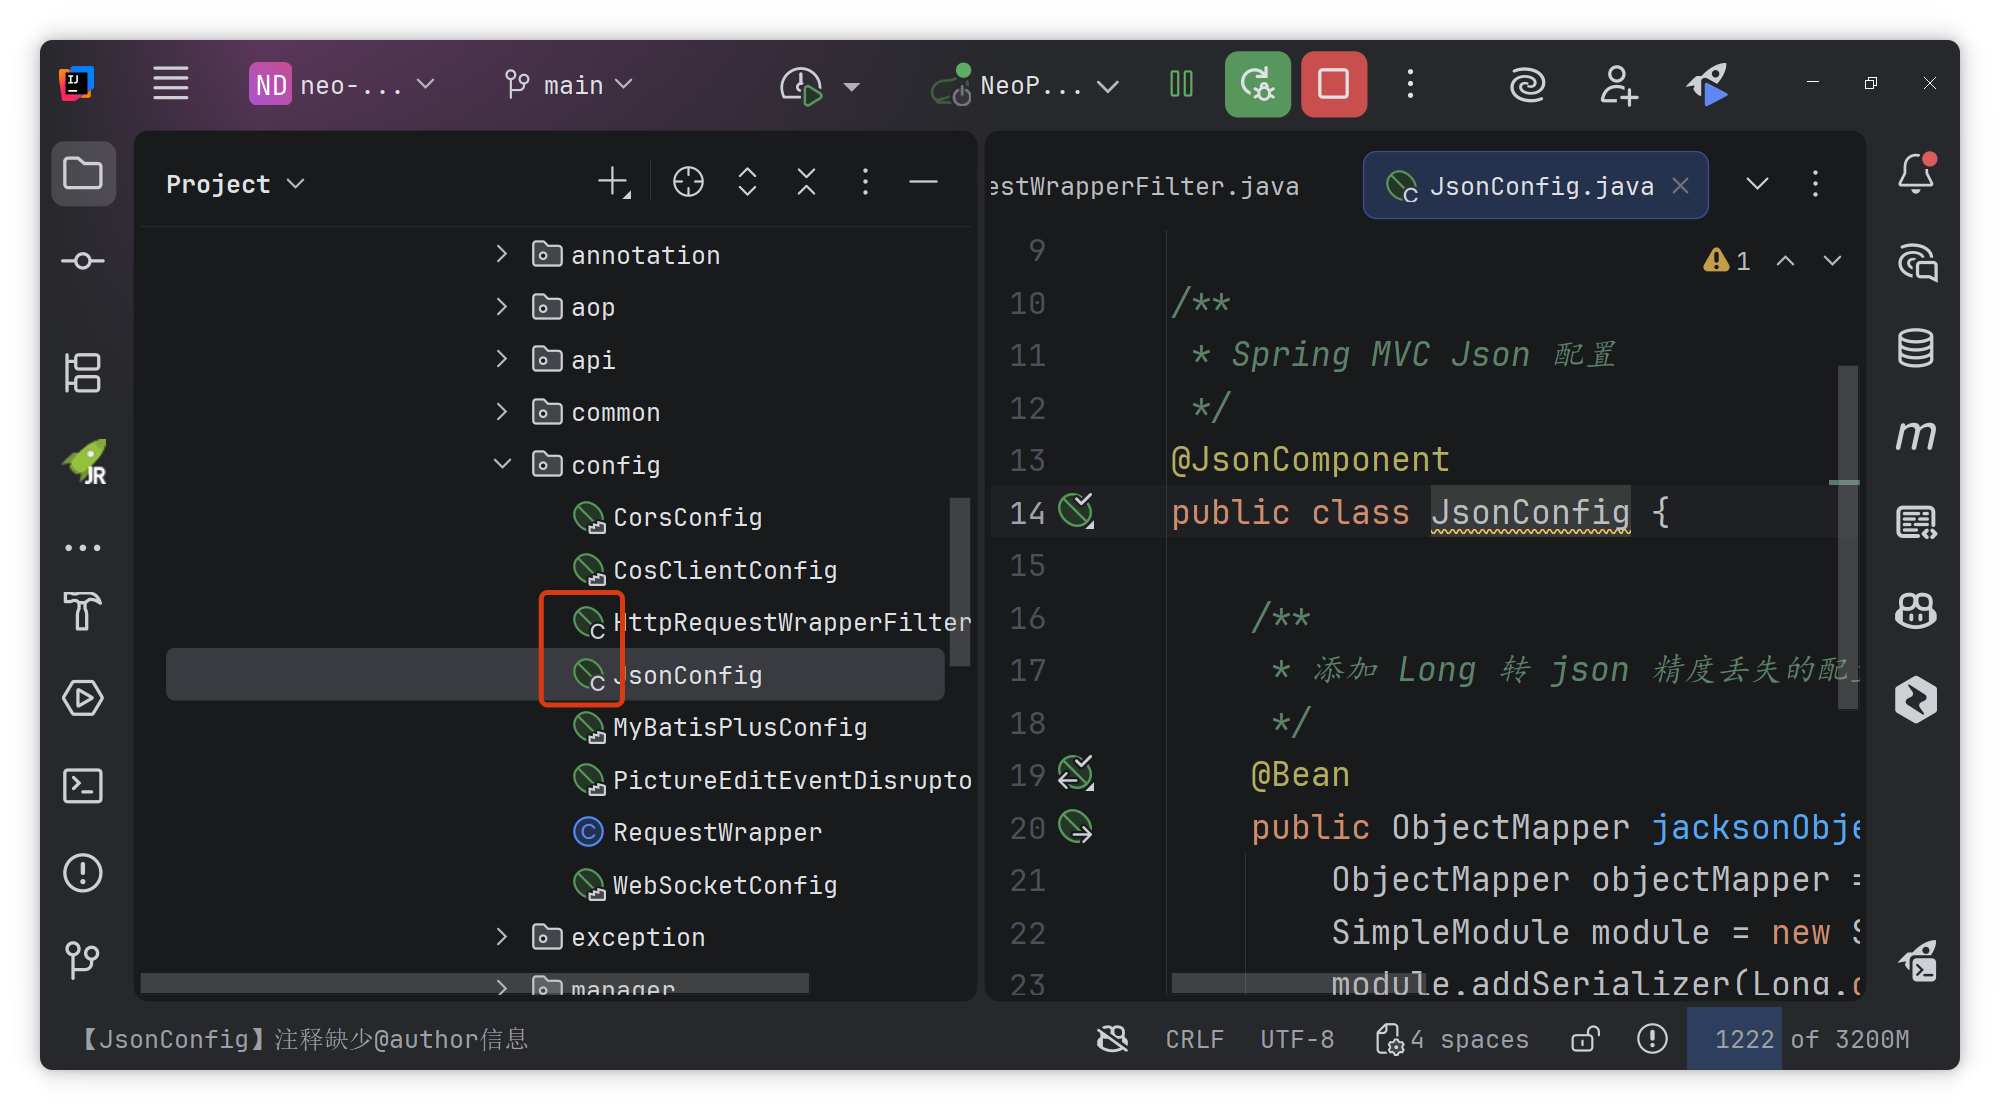2000x1110 pixels.
Task: Open the Structure tool window icon
Action: click(x=83, y=373)
